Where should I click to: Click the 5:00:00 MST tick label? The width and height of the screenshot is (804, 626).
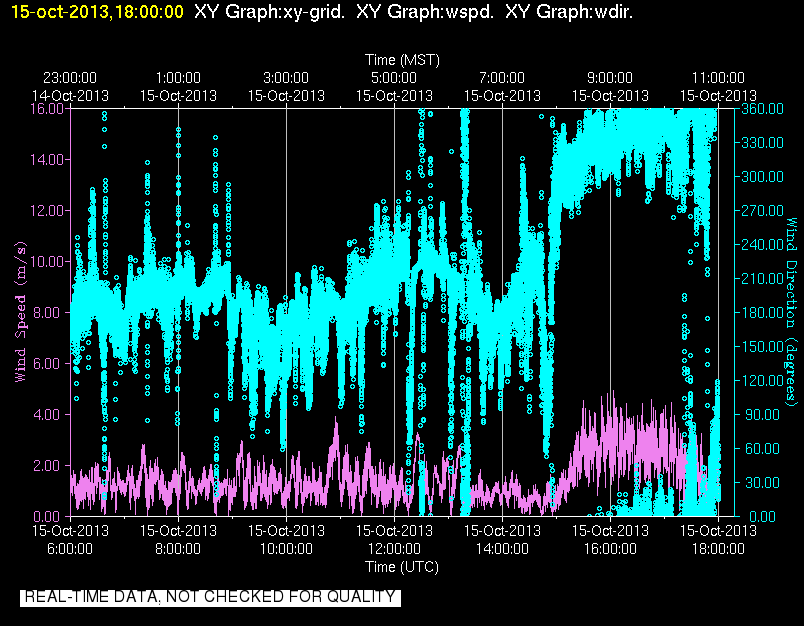(x=394, y=78)
